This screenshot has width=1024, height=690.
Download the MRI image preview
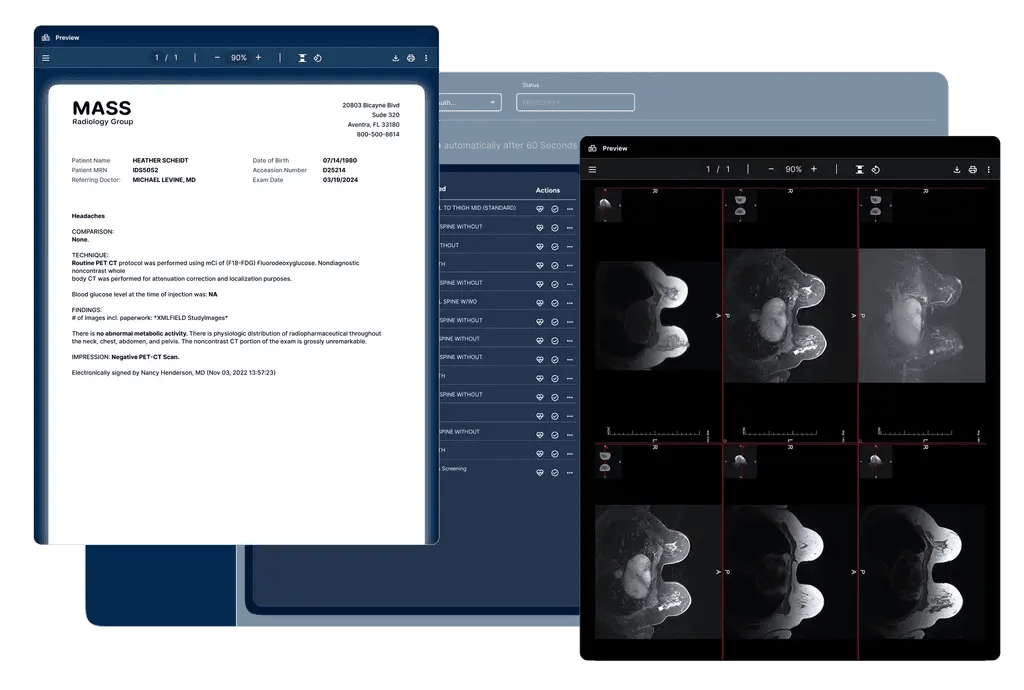(x=957, y=170)
